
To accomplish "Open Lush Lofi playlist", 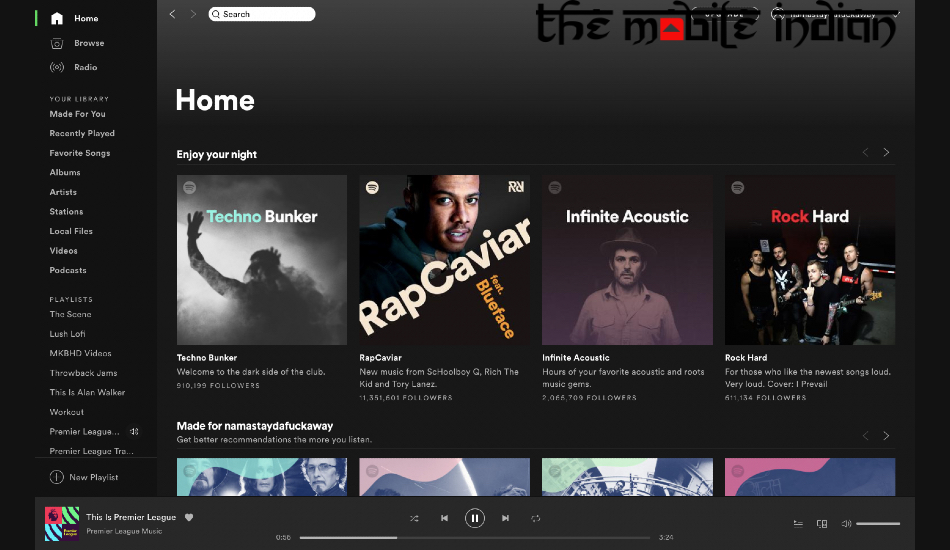I will 67,334.
